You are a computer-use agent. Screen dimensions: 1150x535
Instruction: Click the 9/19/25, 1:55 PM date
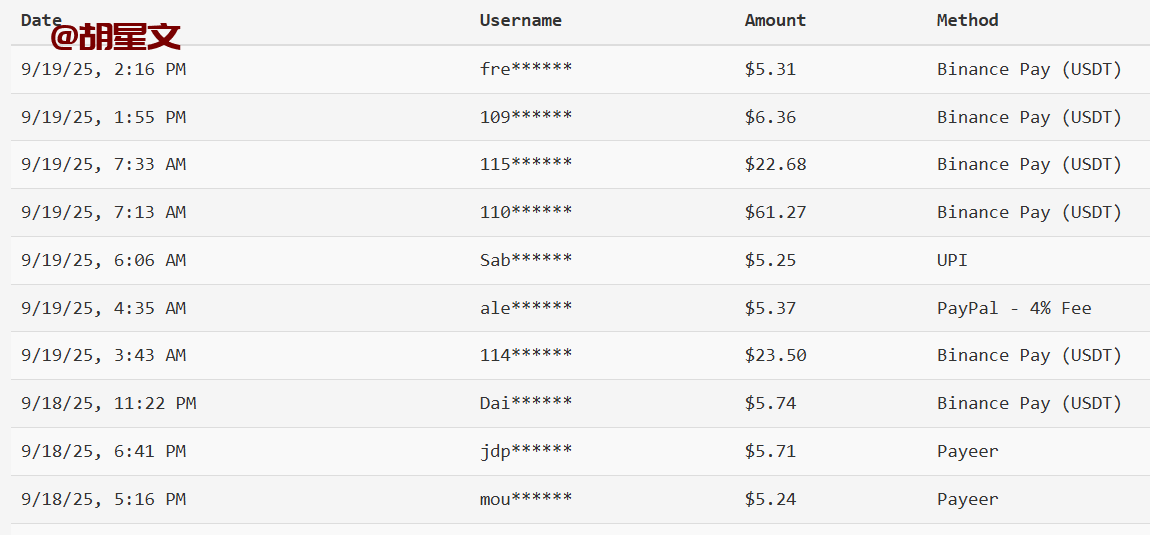point(103,117)
